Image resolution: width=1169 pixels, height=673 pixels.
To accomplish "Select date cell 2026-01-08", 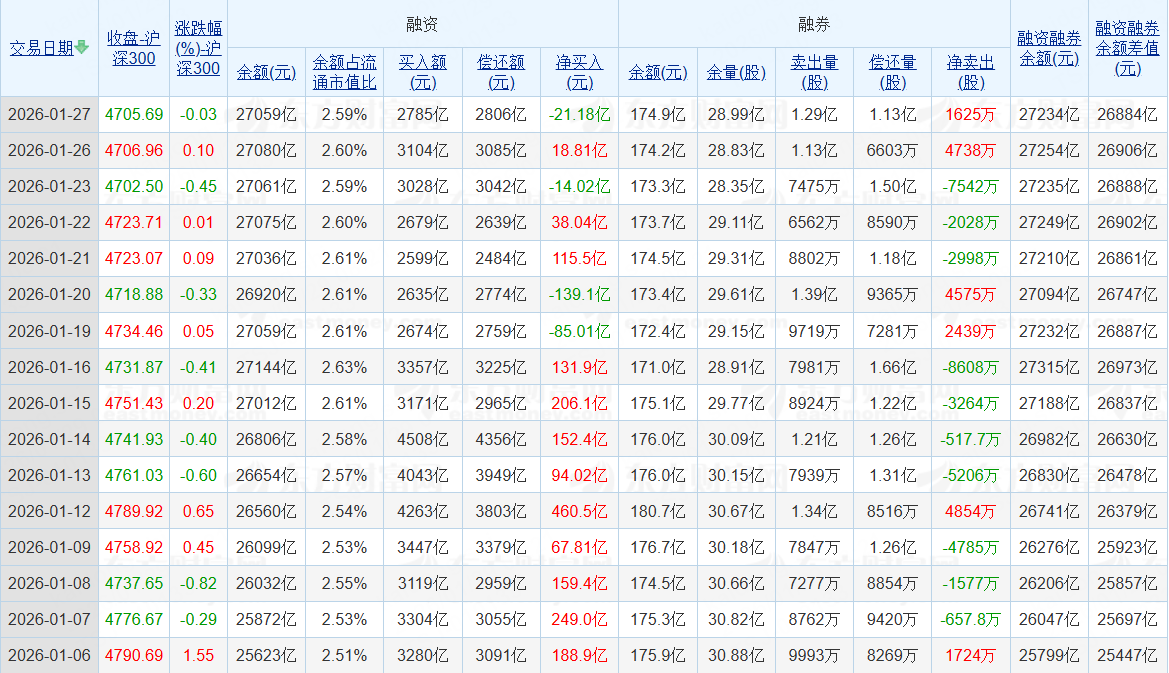I will coord(49,583).
